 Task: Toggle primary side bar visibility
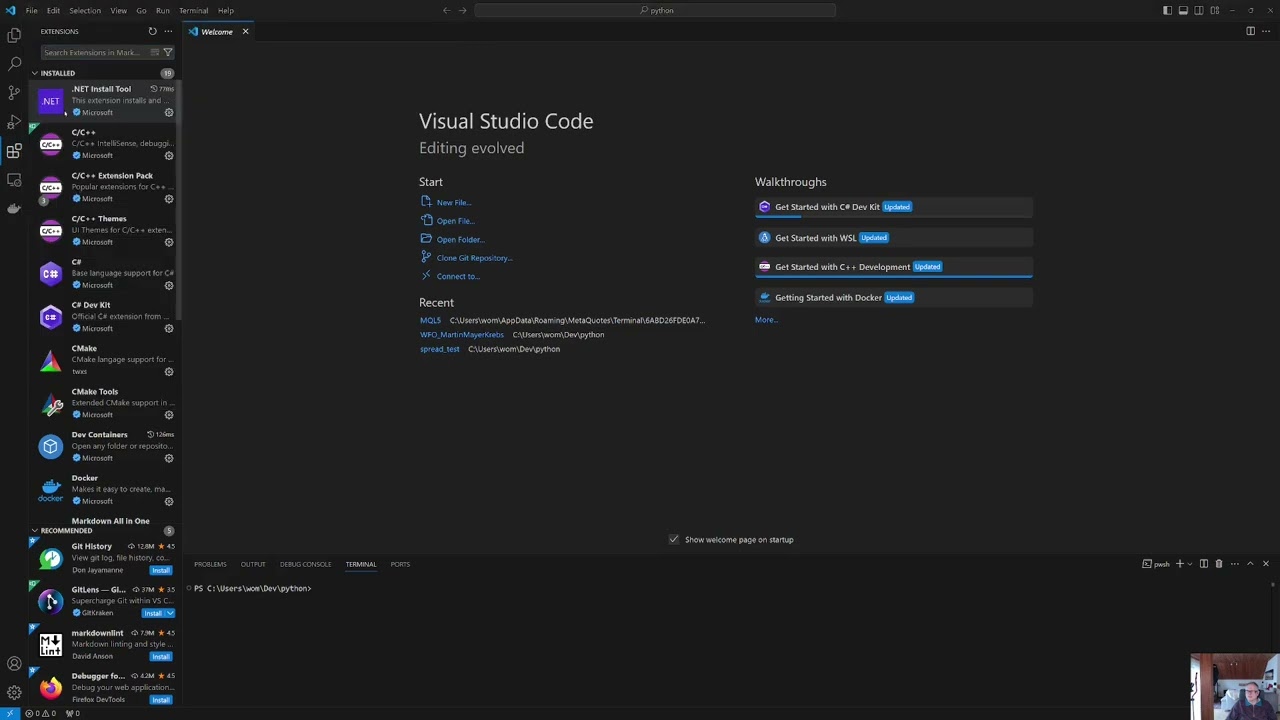coord(1167,10)
